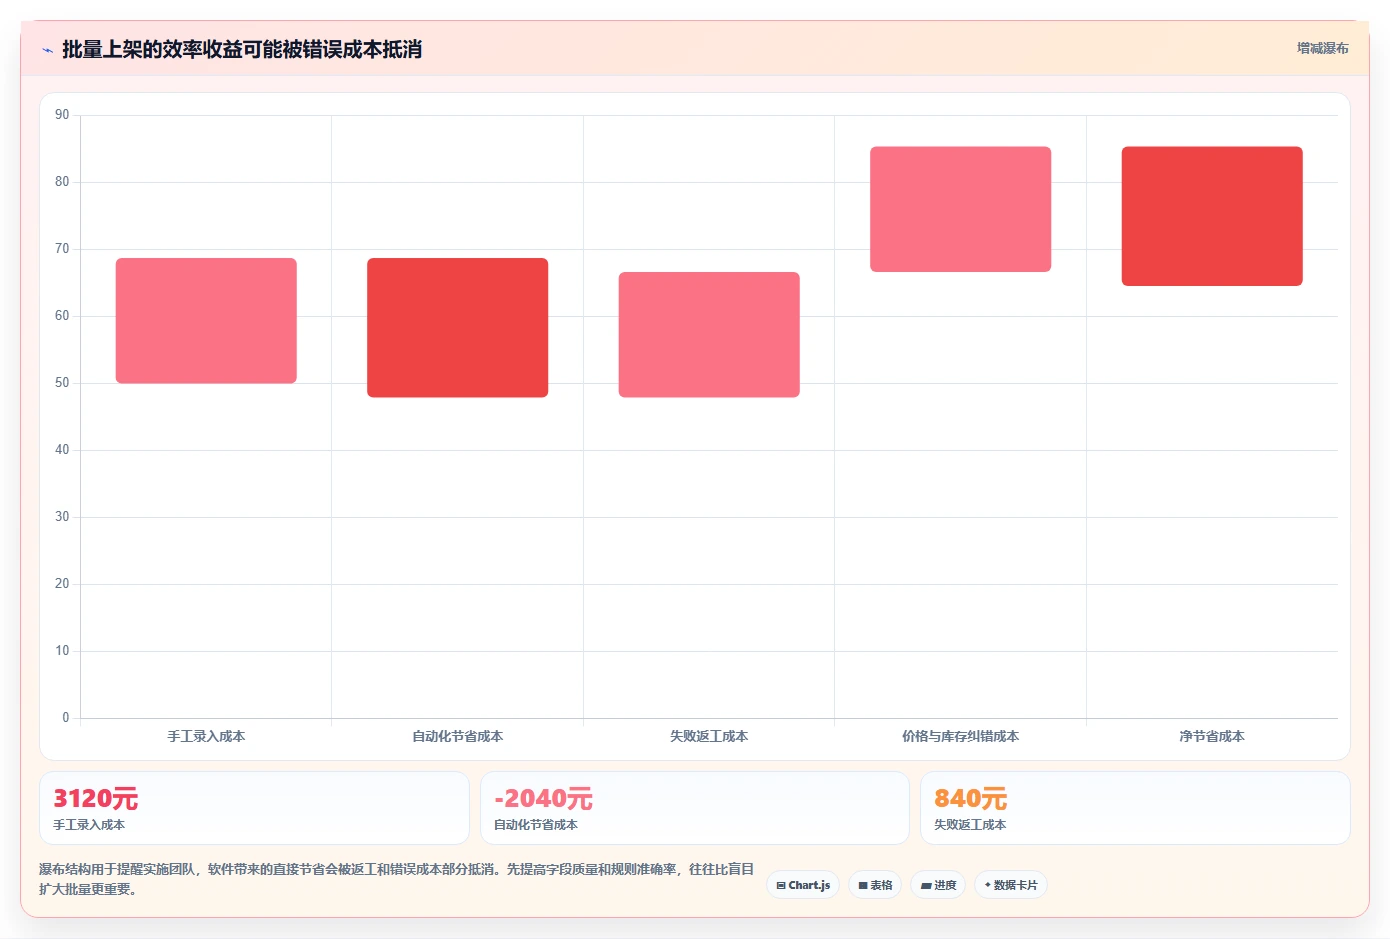1390x939 pixels.
Task: Click the 增减瀑布 label in the header
Action: point(1322,48)
